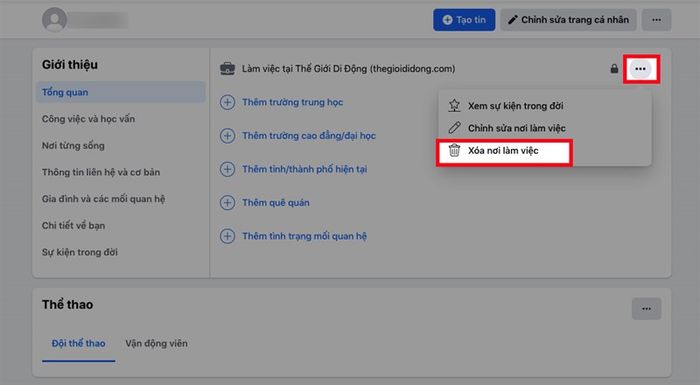Screen dimensions: 700x385
Task: Switch to Vận động viên tab
Action: [156, 343]
